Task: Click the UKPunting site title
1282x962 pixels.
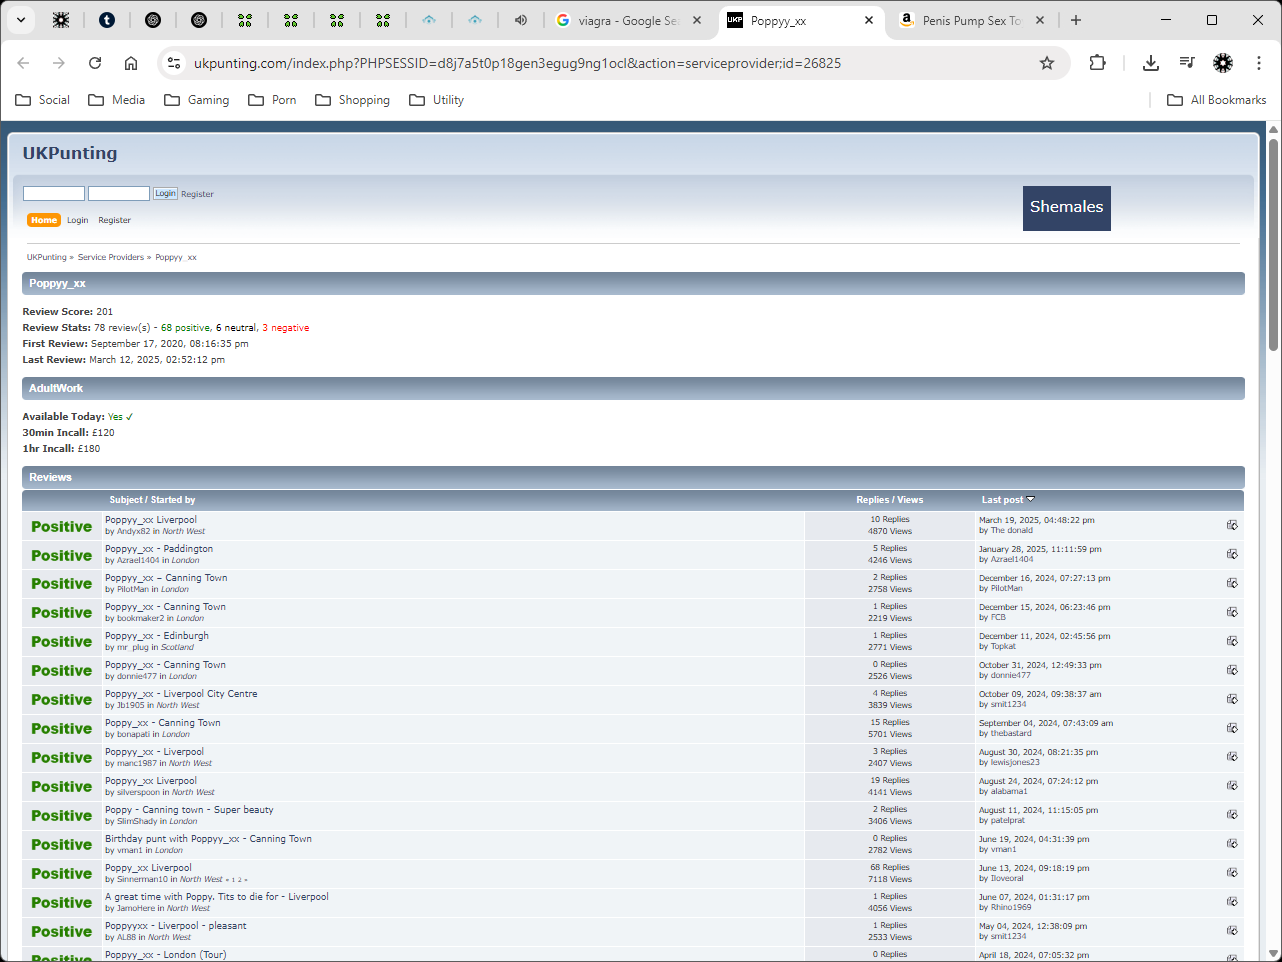Action: point(70,153)
